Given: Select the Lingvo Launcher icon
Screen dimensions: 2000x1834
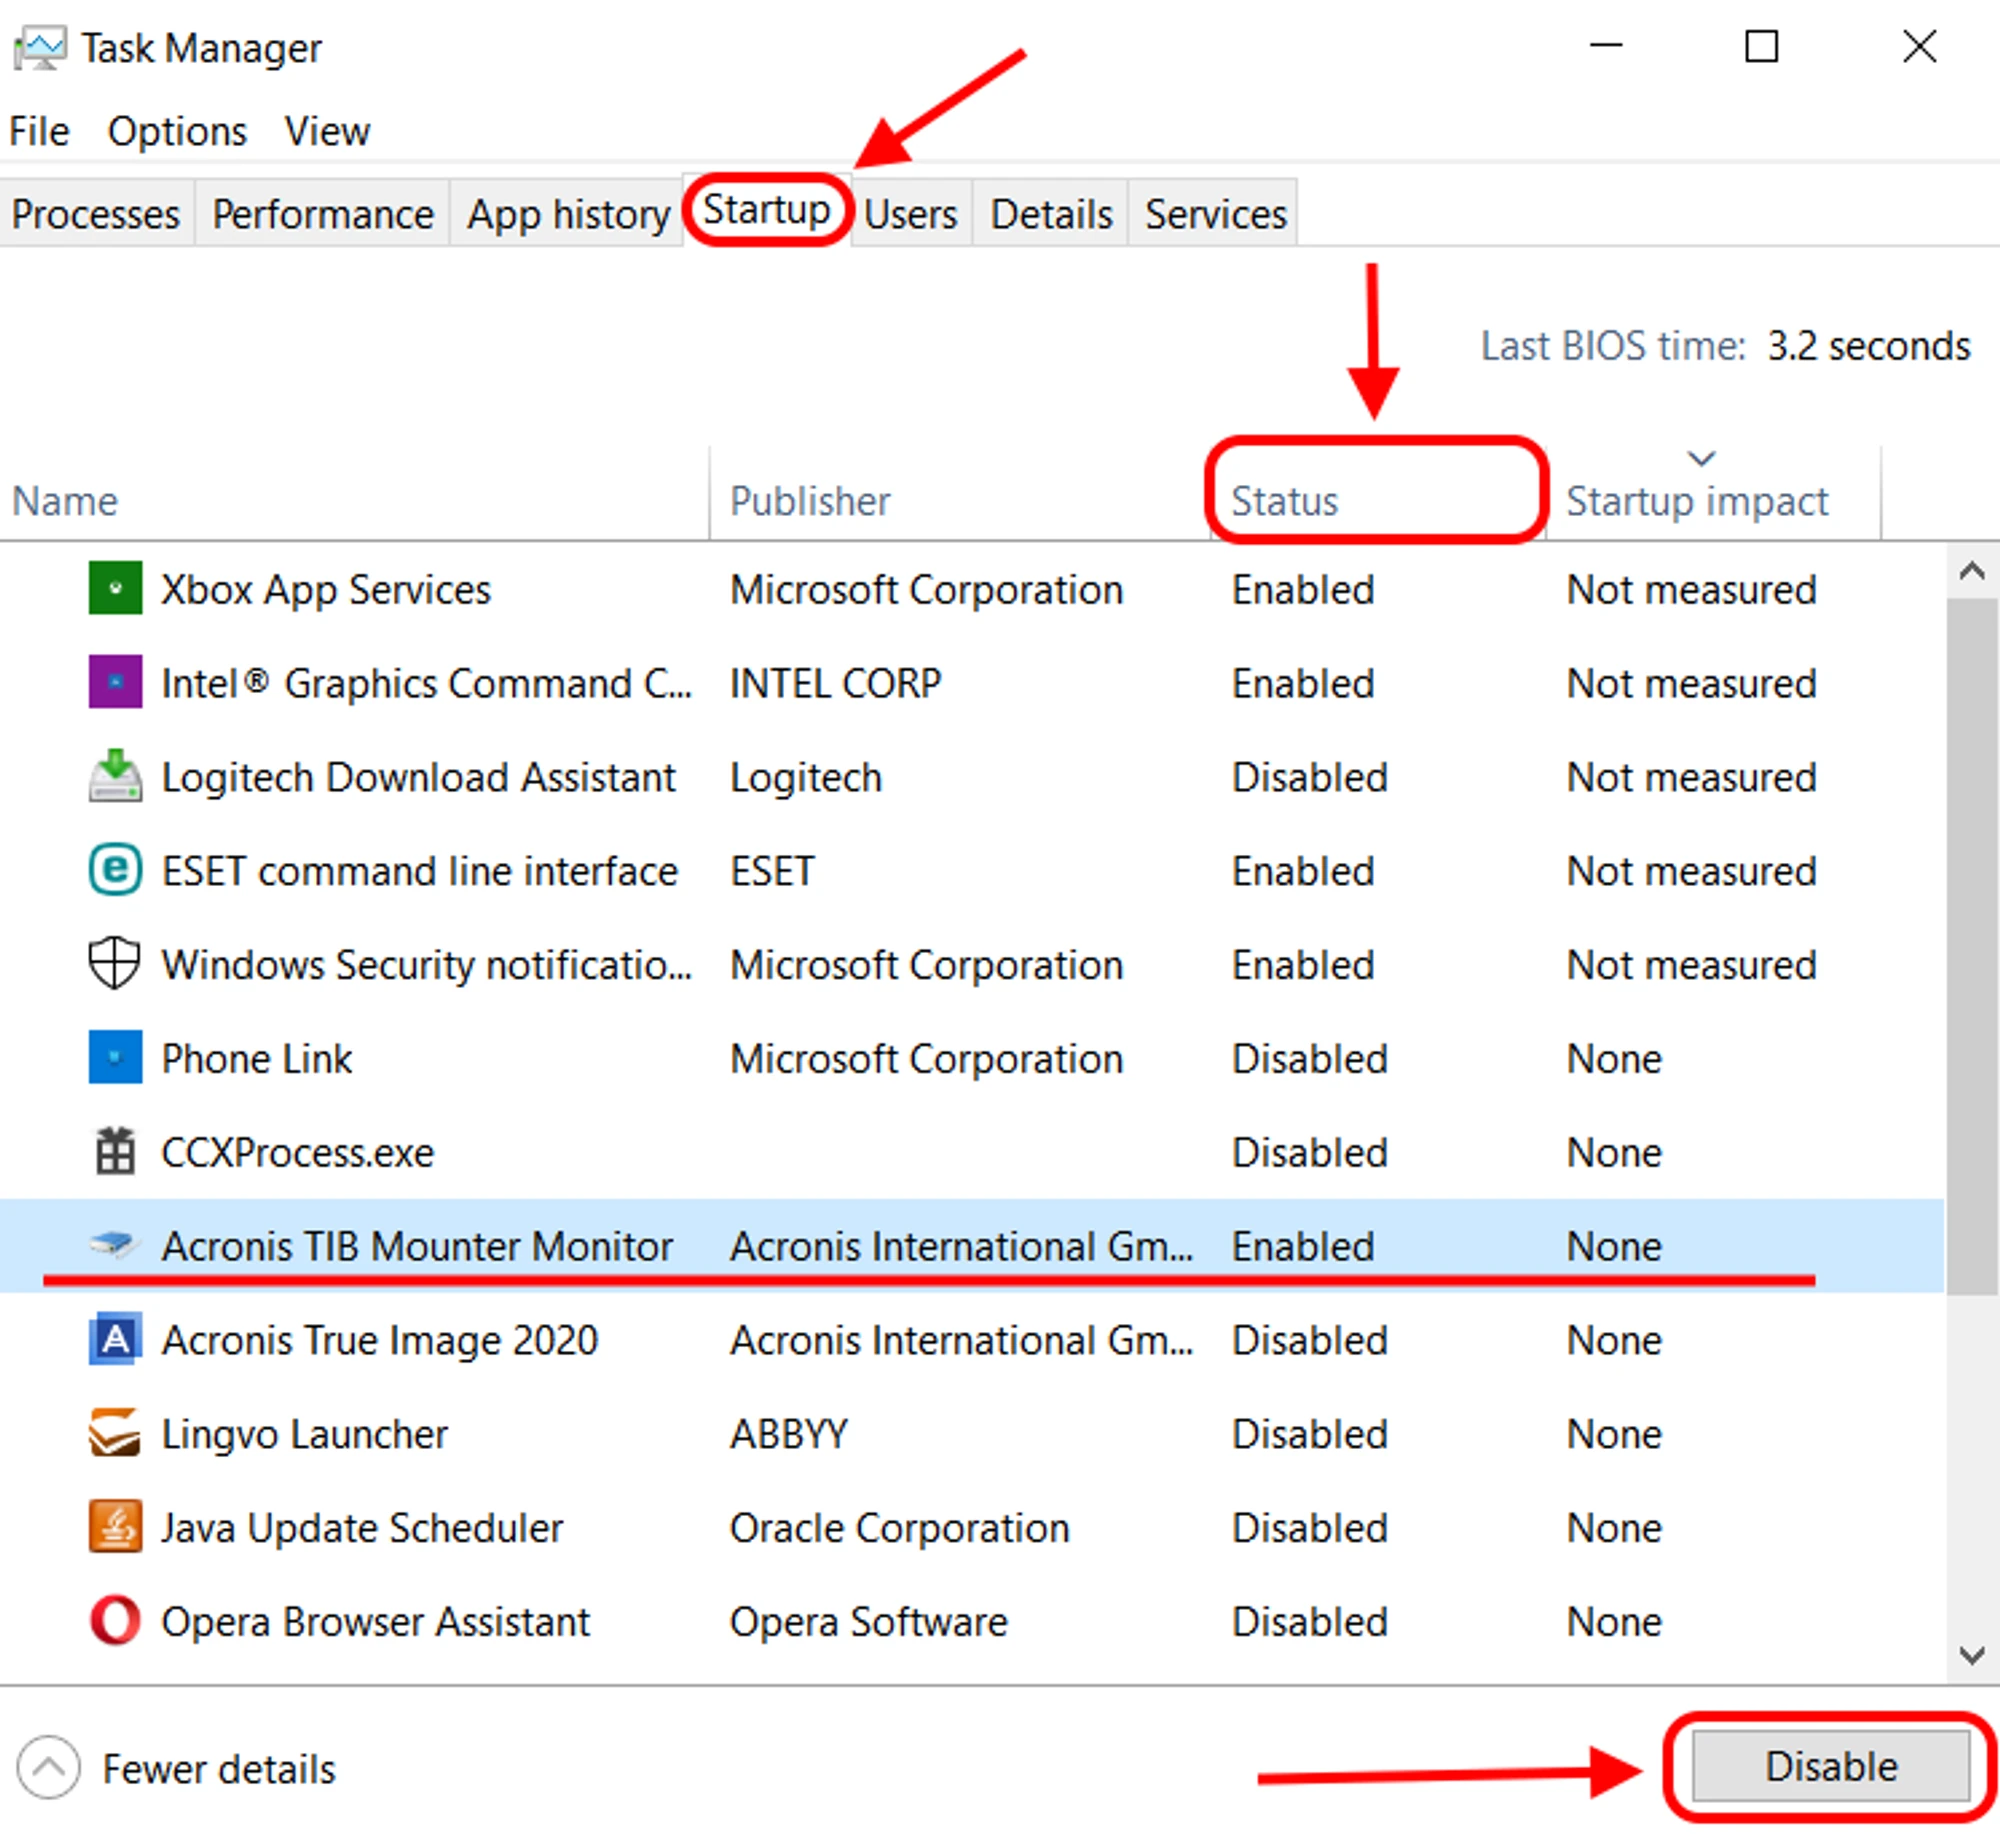Looking at the screenshot, I should click(115, 1433).
